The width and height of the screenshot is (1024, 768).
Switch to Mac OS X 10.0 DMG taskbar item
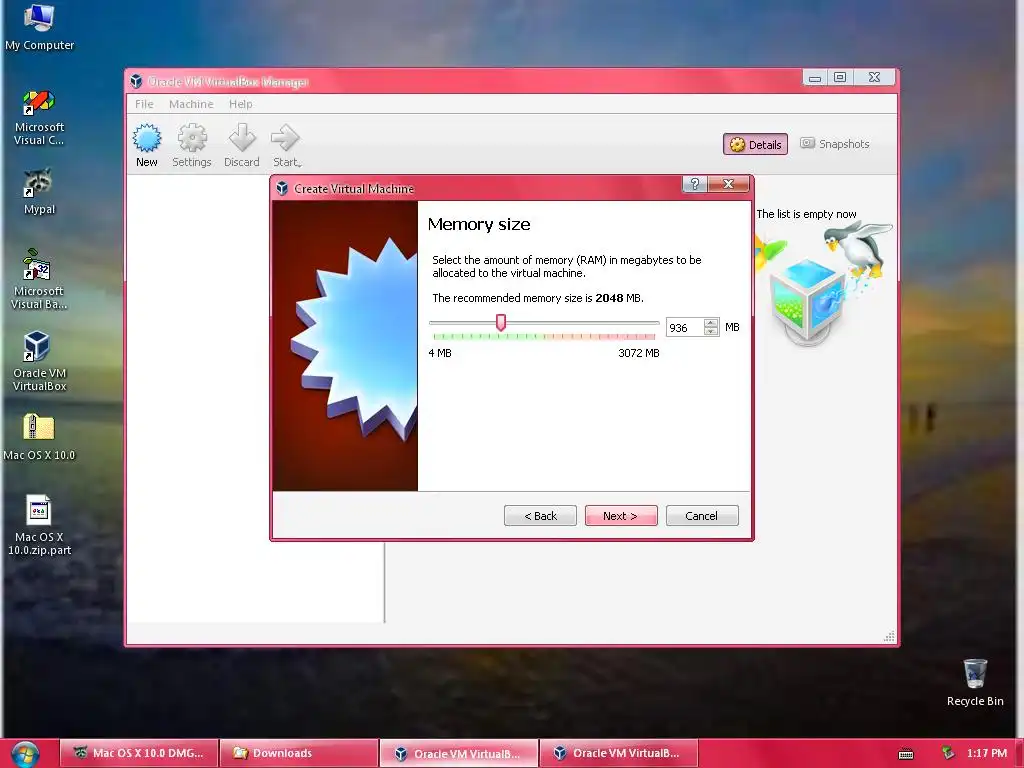click(138, 753)
